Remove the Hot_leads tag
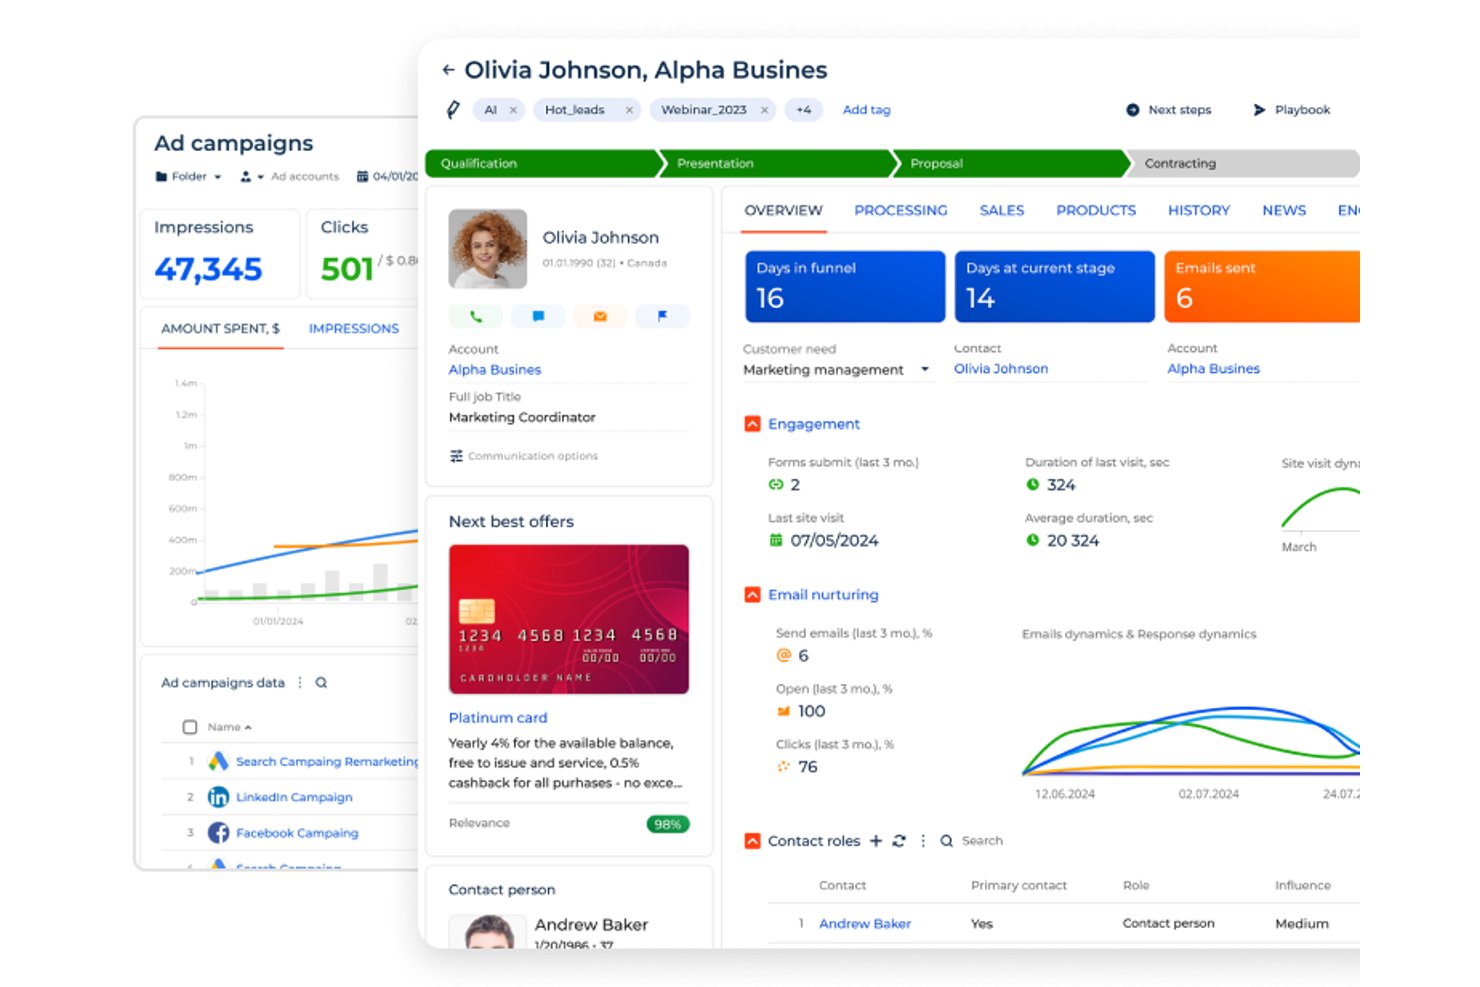The width and height of the screenshot is (1480, 987). 629,110
